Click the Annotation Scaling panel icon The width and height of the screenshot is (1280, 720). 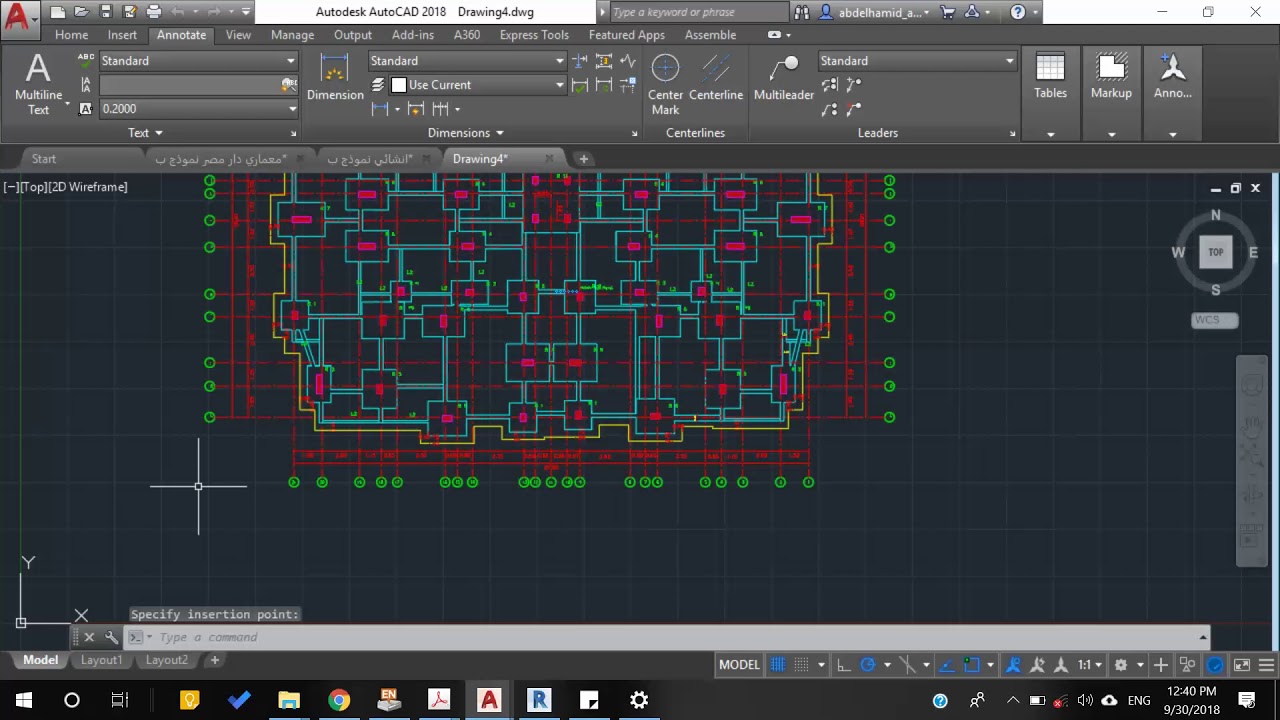pos(1173,77)
